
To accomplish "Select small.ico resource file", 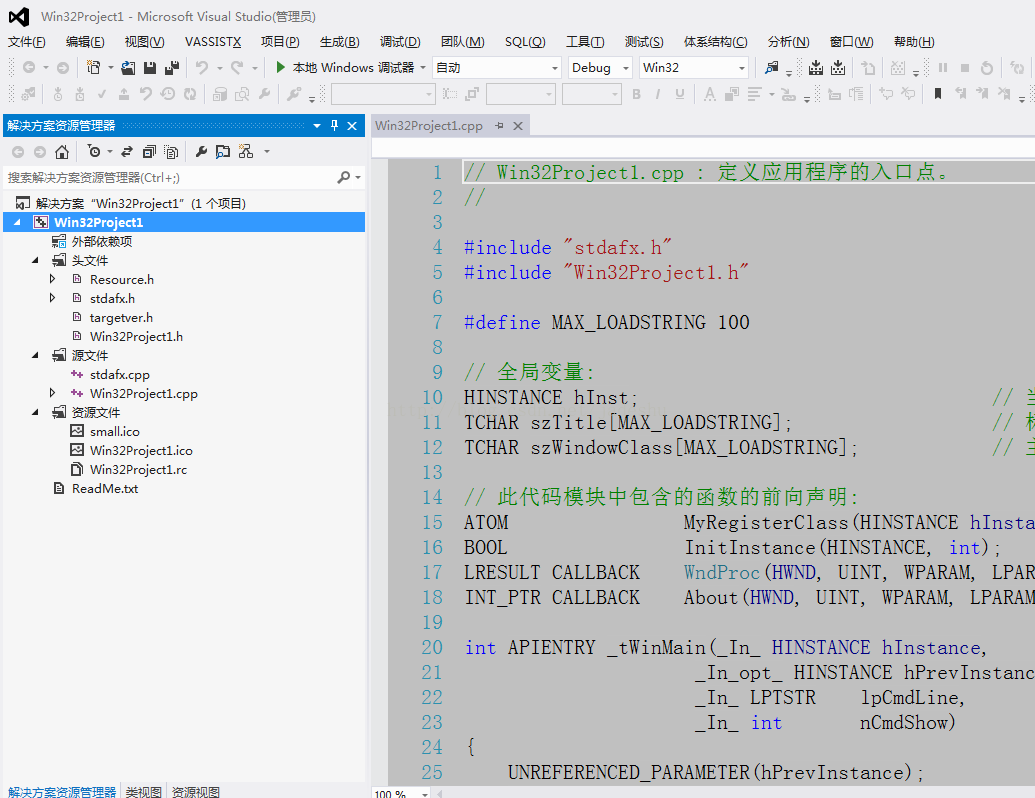I will [115, 432].
